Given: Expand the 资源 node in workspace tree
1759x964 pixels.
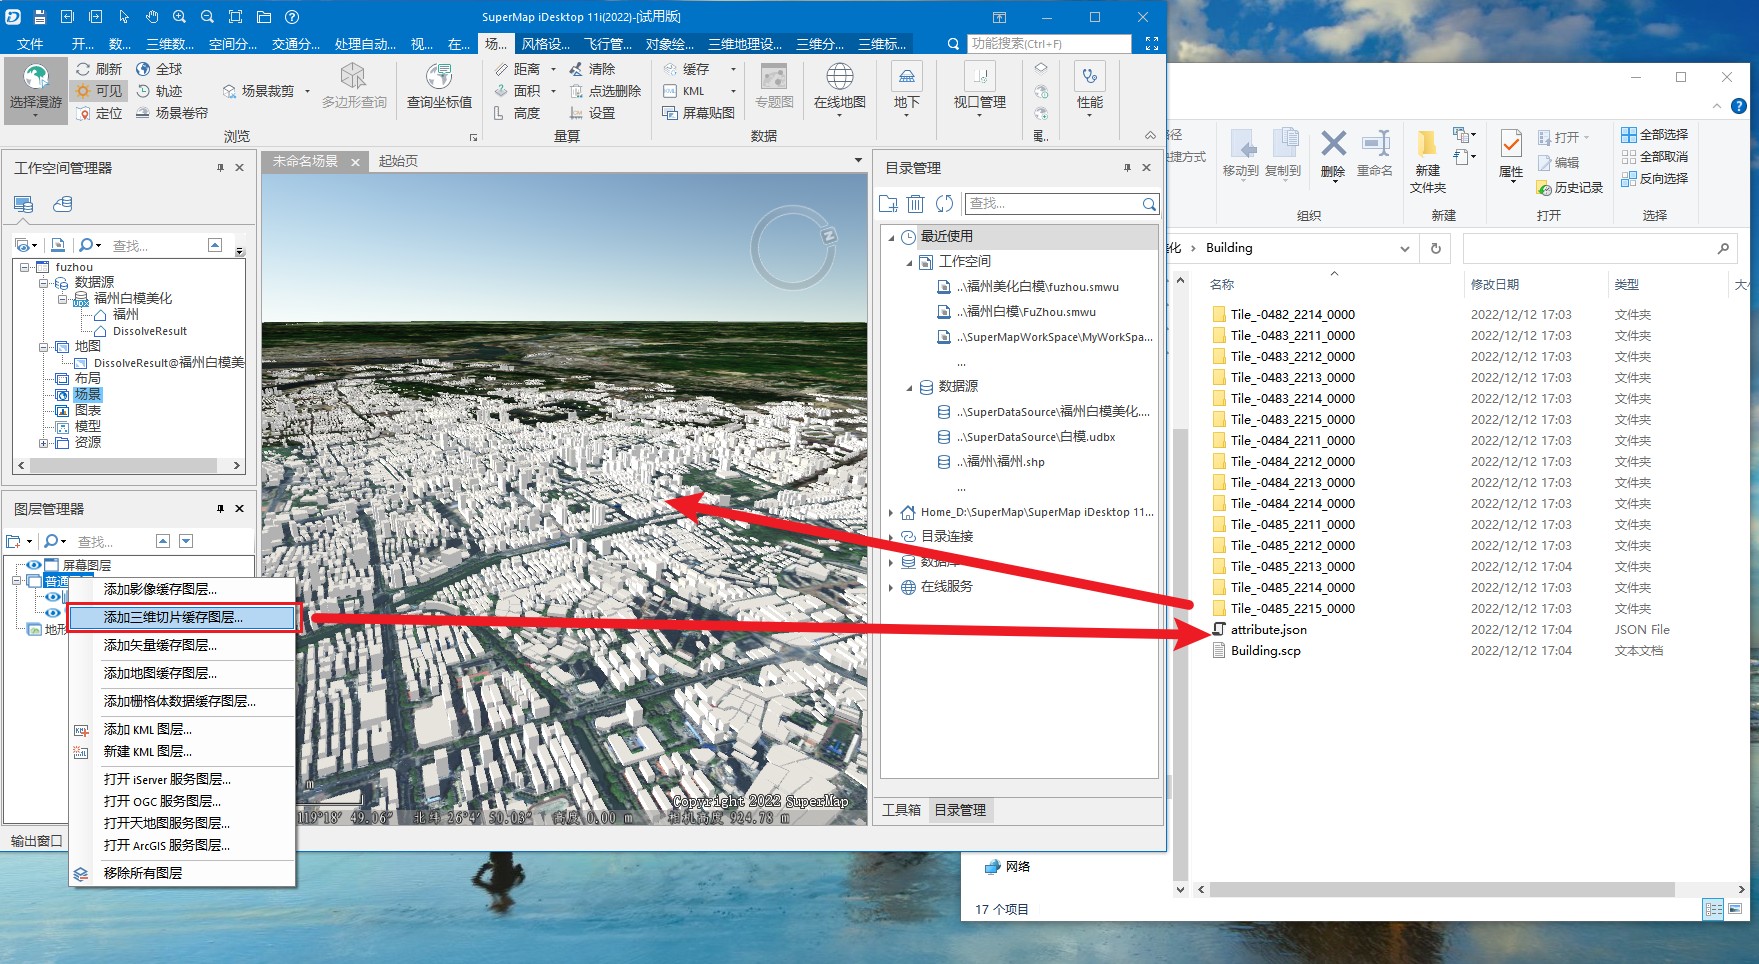Looking at the screenshot, I should tap(44, 442).
